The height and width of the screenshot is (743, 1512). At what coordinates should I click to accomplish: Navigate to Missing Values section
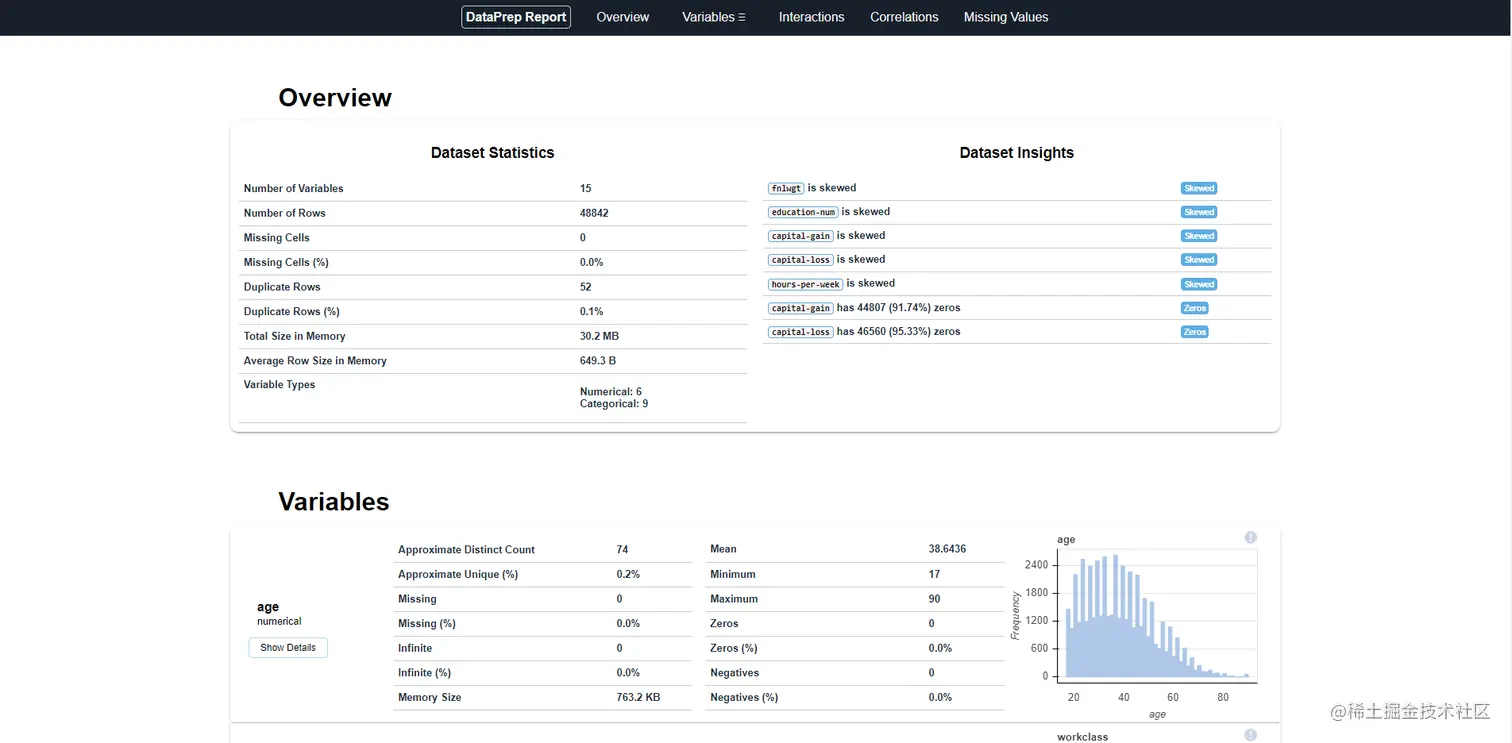pyautogui.click(x=1006, y=17)
